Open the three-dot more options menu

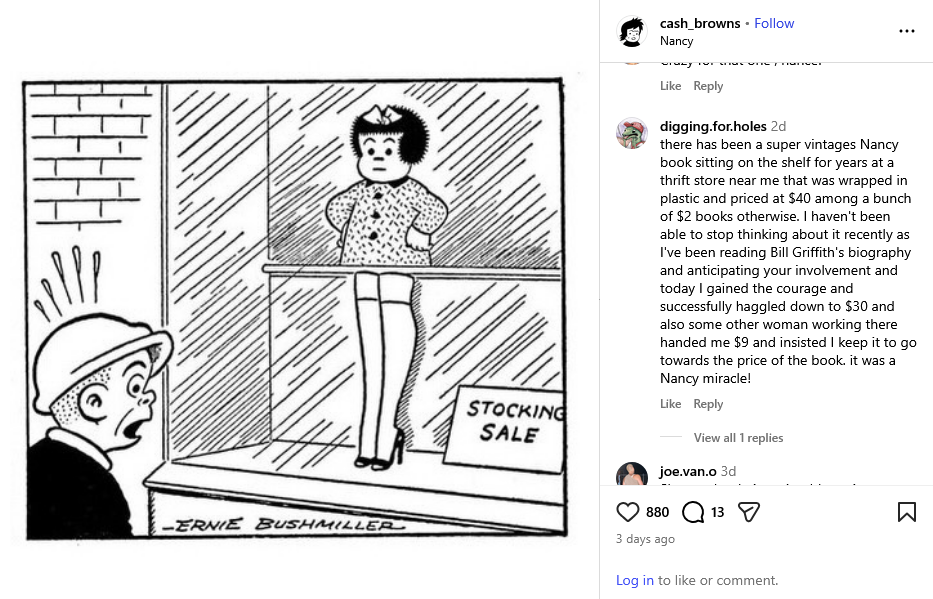[906, 31]
